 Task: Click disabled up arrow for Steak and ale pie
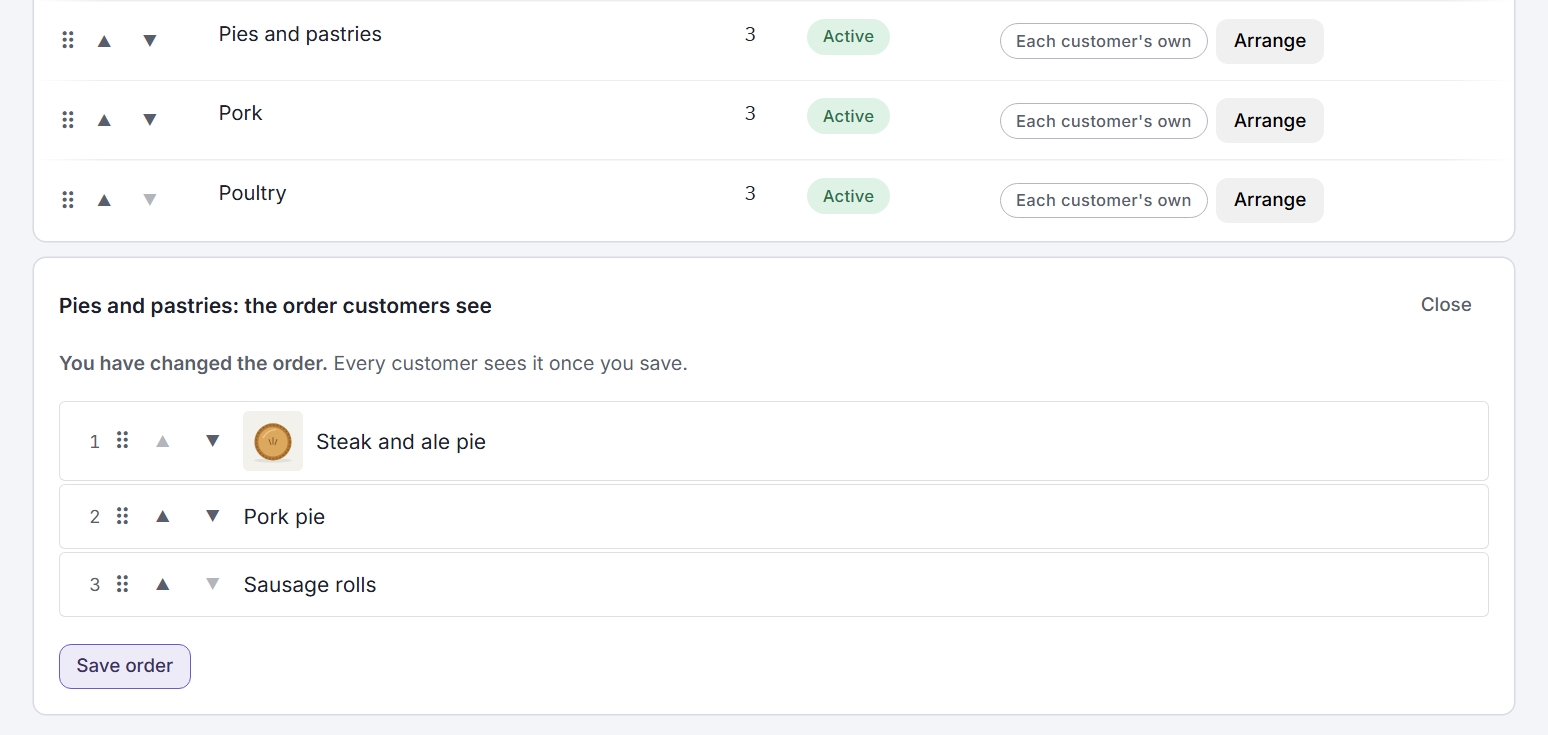click(x=163, y=441)
